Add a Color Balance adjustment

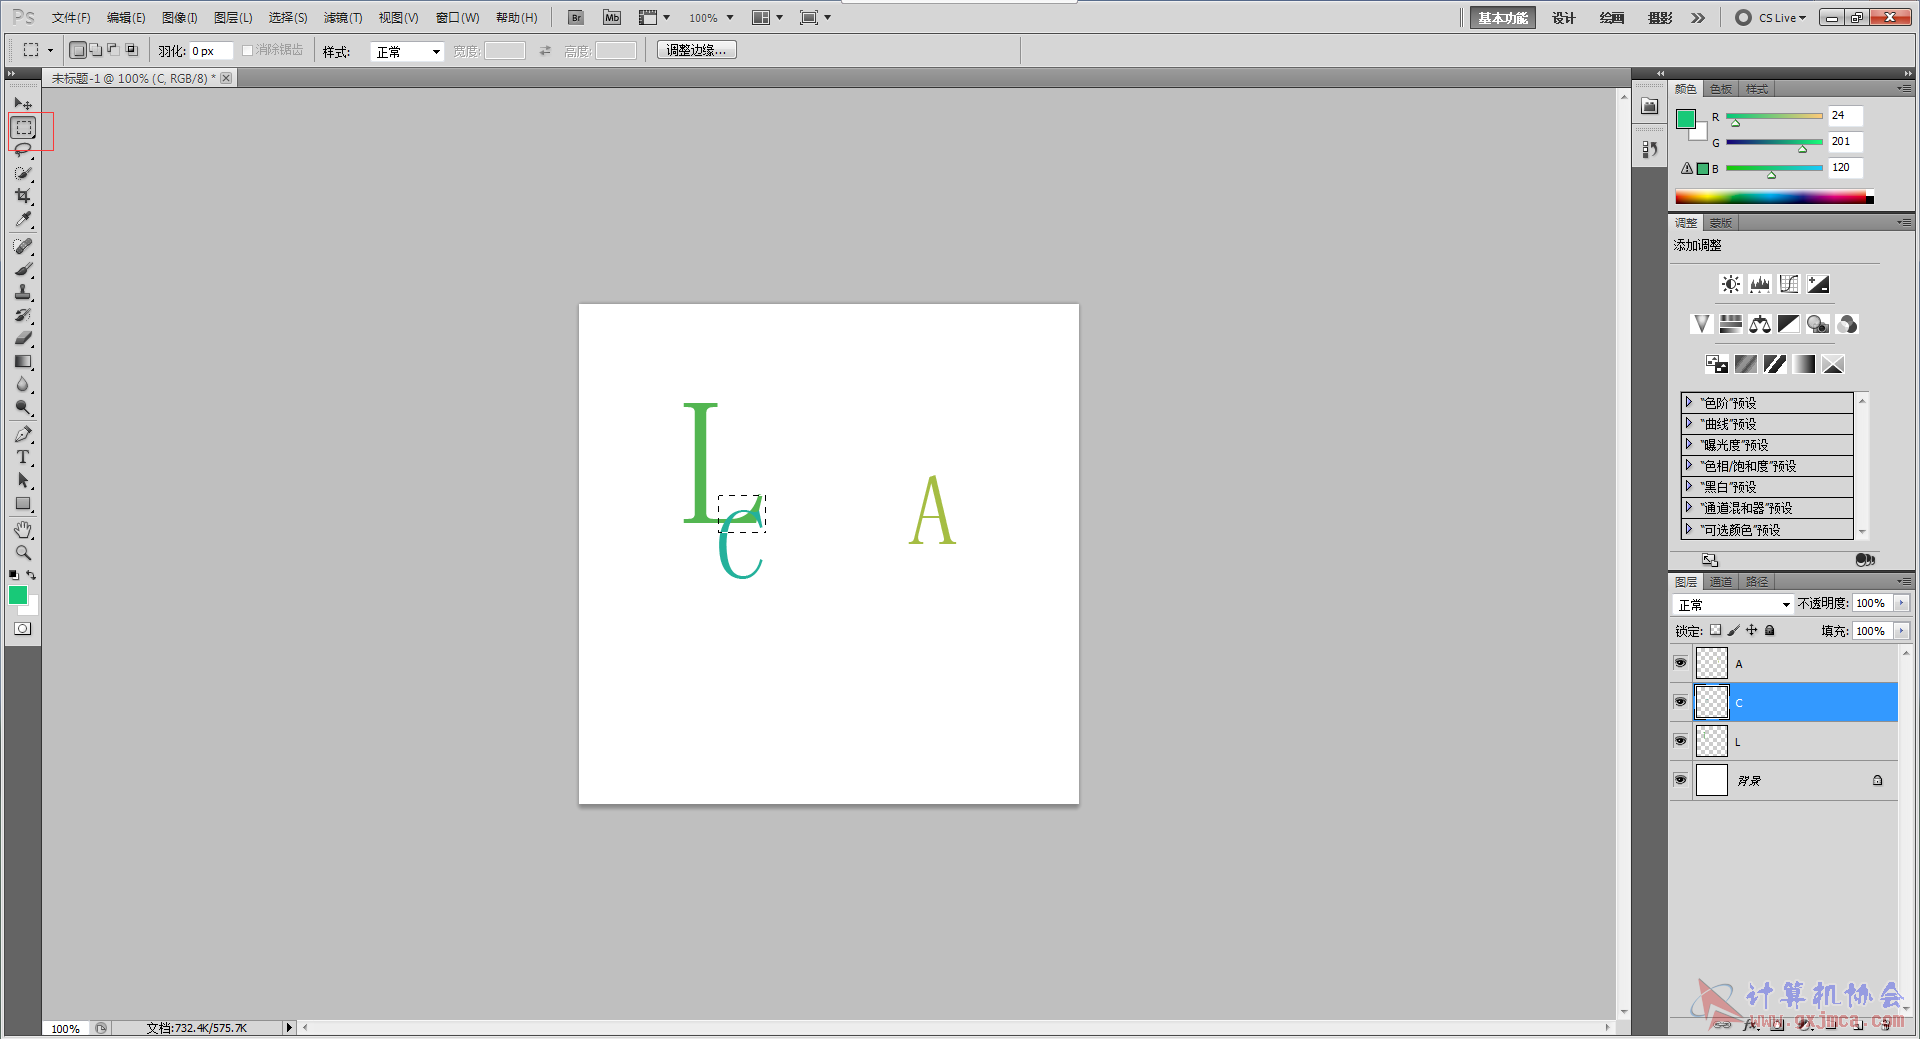tap(1760, 324)
